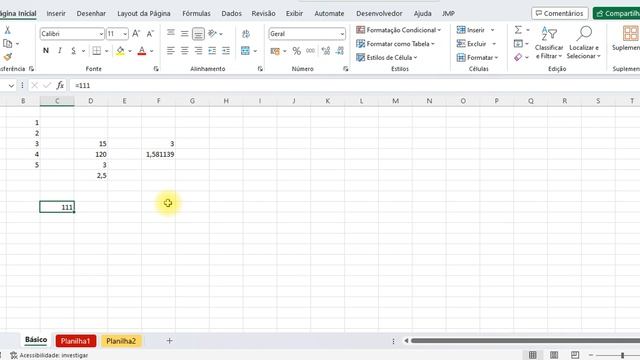
Task: Open Estilos de Célula menu
Action: click(x=387, y=58)
